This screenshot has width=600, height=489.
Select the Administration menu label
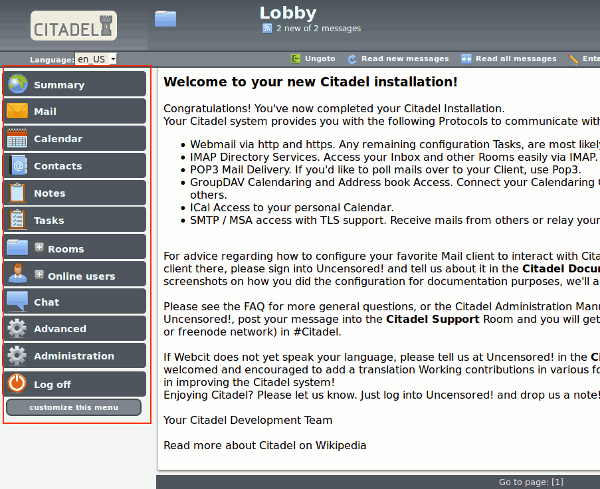pos(74,356)
